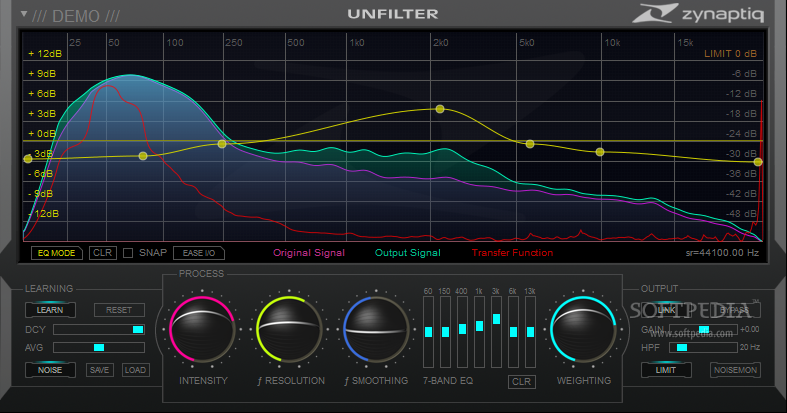
Task: Click the sr=44100.00 Hz readout
Action: coord(722,253)
